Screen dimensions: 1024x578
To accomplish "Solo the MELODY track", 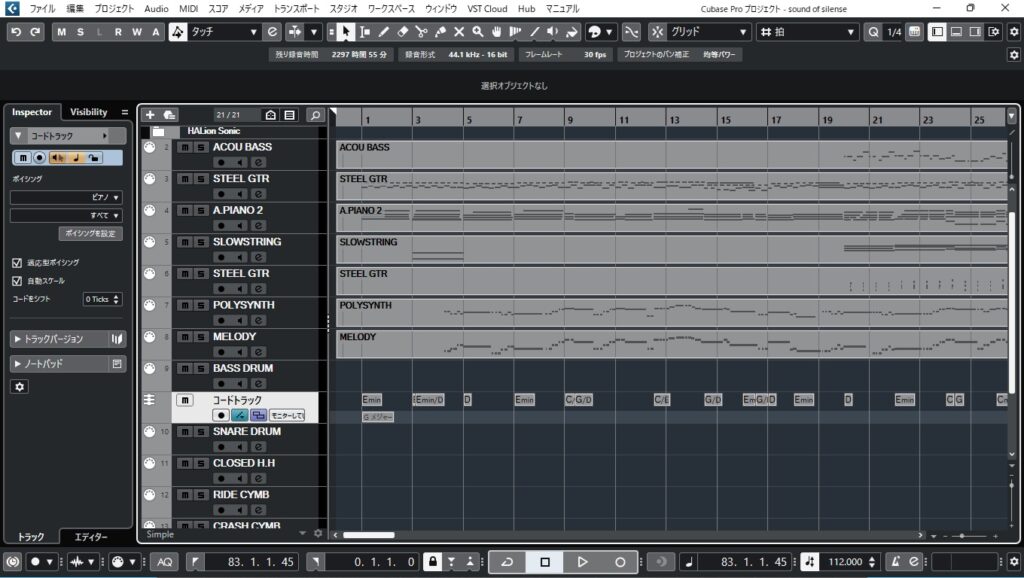I will click(200, 337).
